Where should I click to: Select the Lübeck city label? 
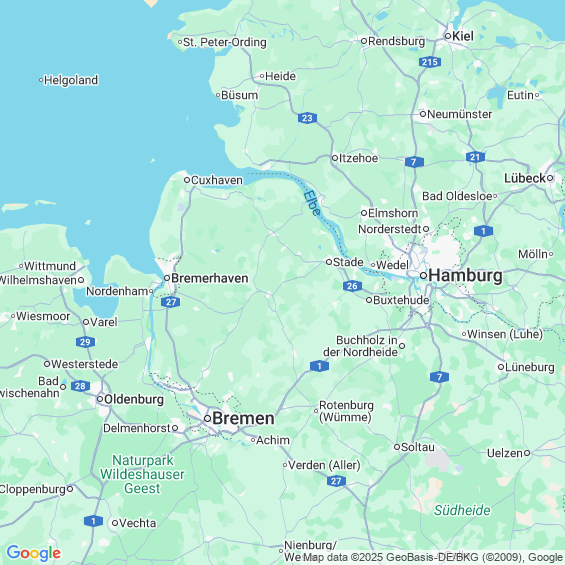(x=525, y=178)
